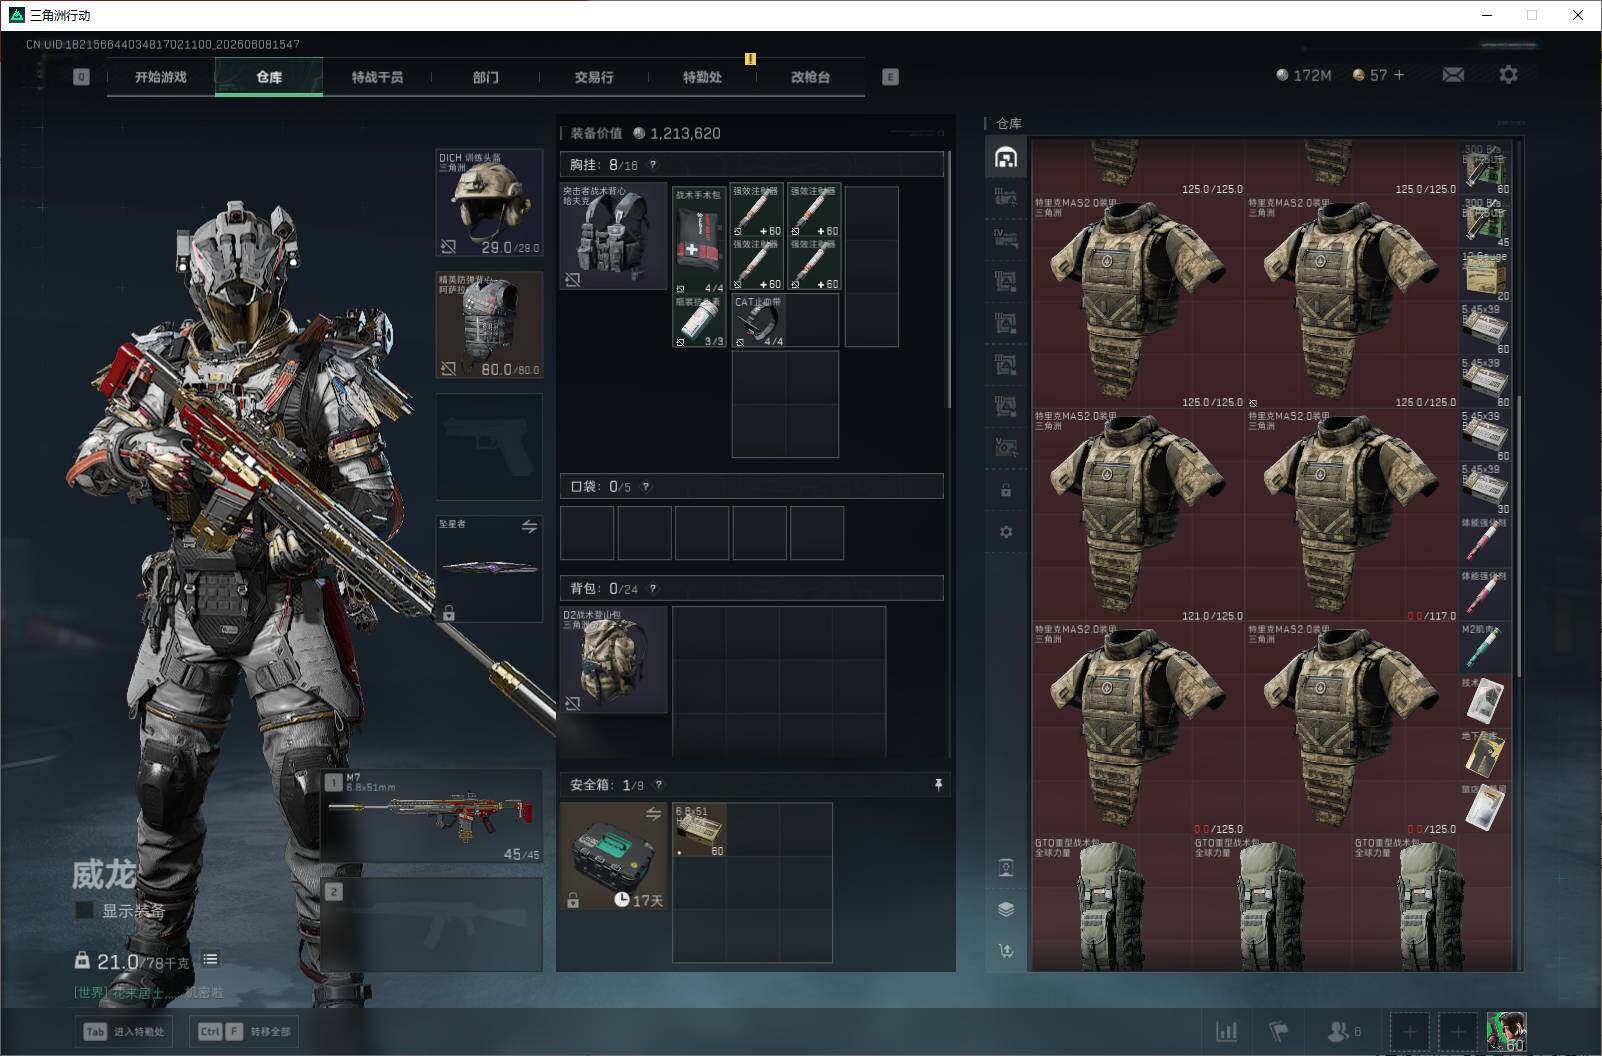
Task: Click the warehouse vertical scrollbar
Action: click(x=1518, y=535)
